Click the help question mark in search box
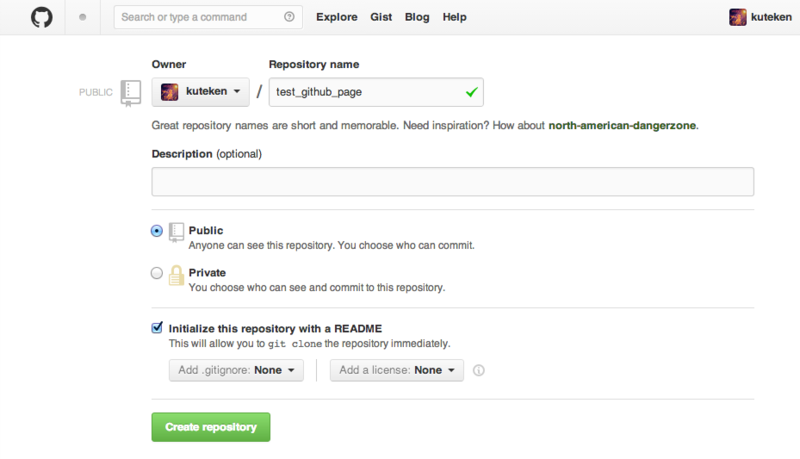800x459 pixels. tap(289, 17)
